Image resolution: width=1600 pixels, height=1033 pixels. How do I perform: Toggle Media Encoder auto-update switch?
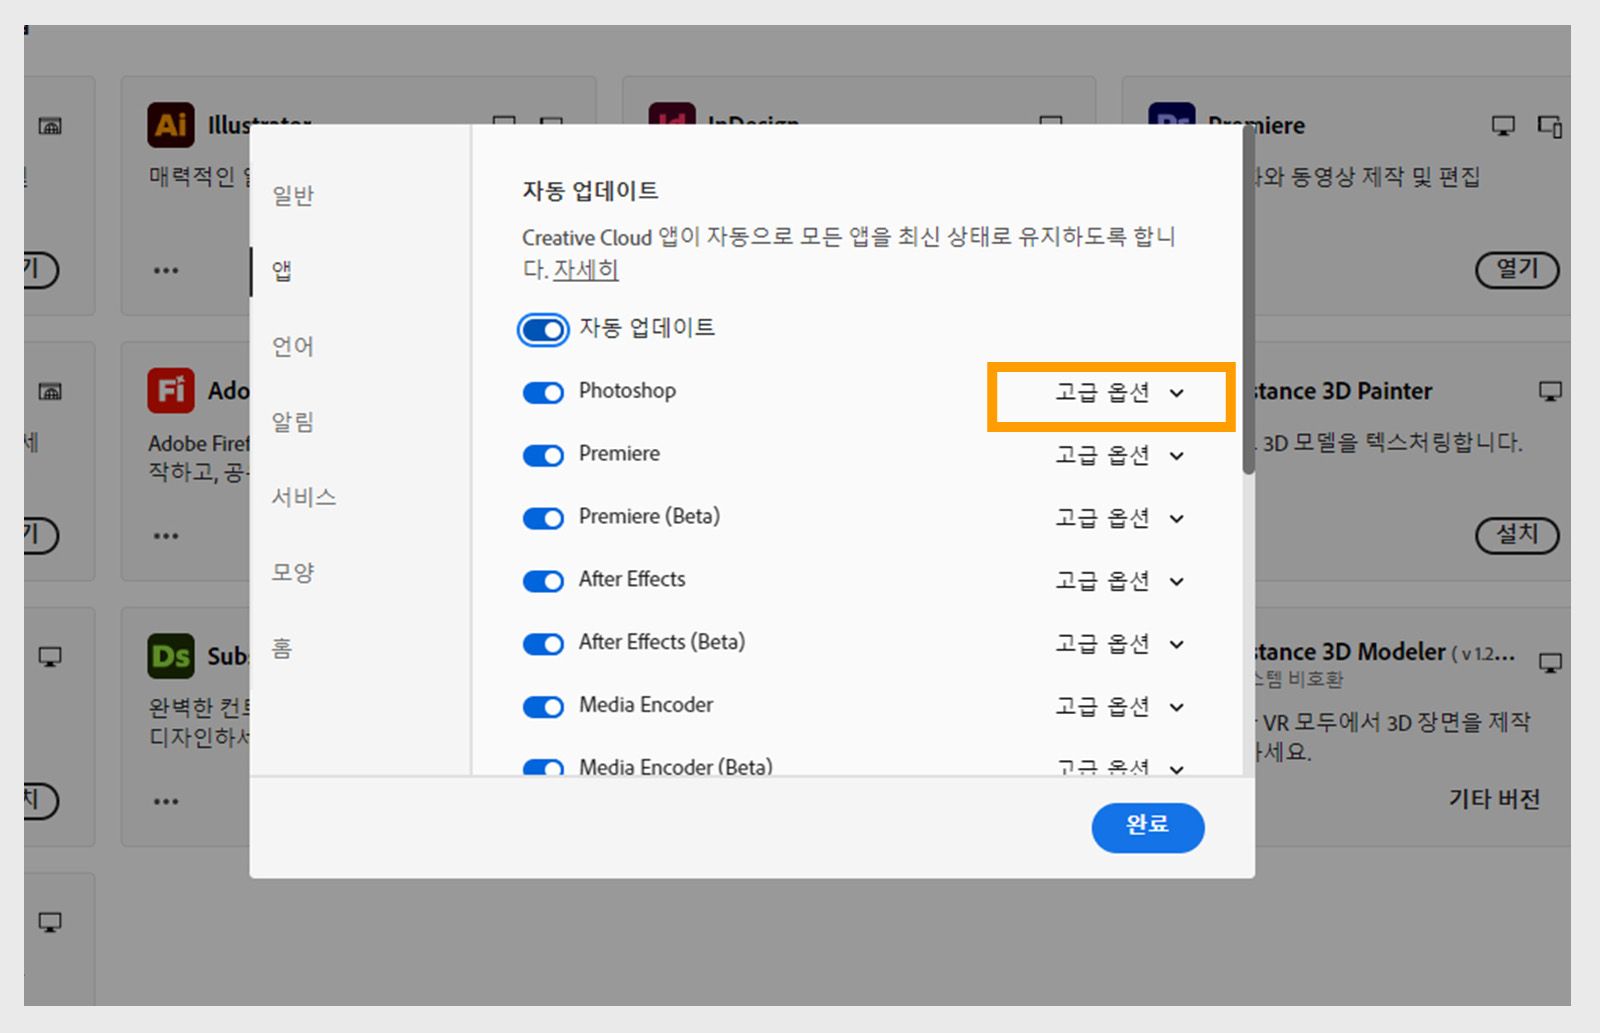(543, 707)
